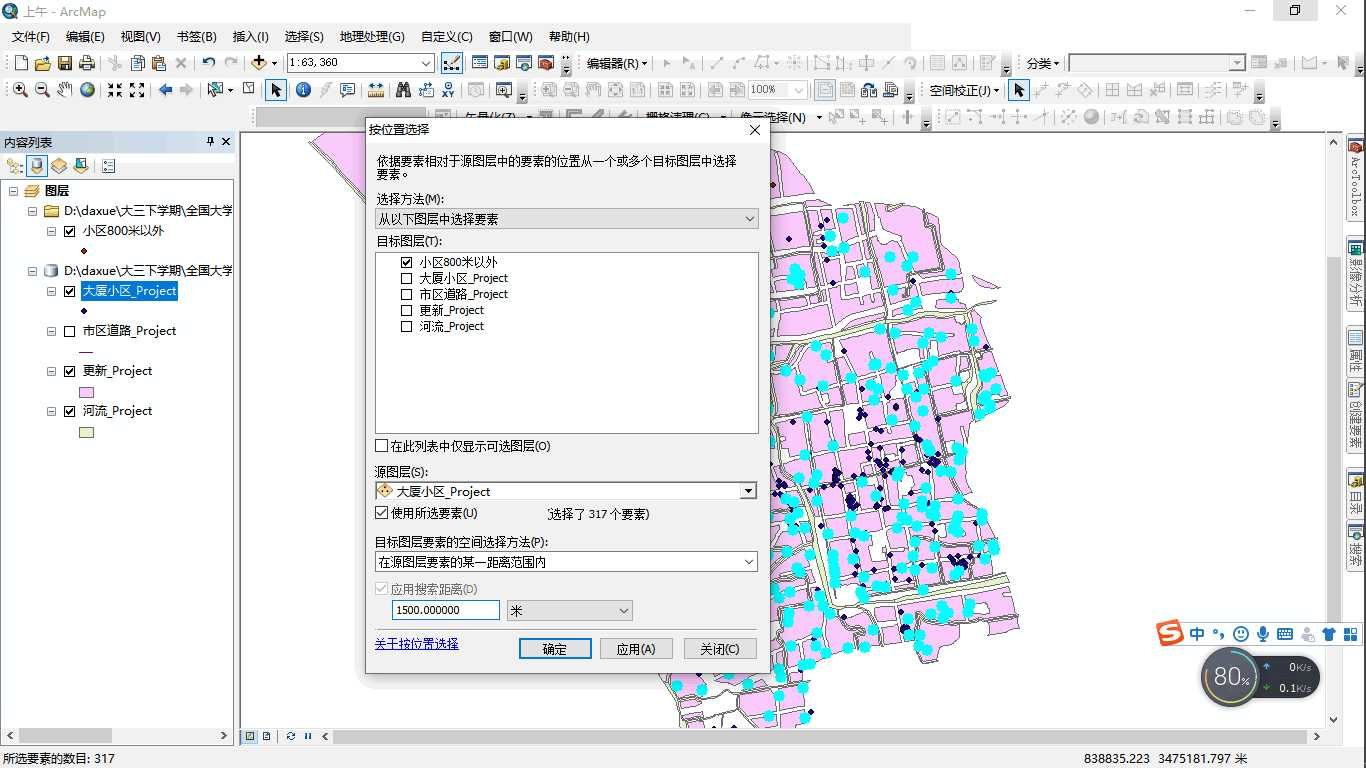Collapse the 更新_Project layer legend

pos(52,371)
